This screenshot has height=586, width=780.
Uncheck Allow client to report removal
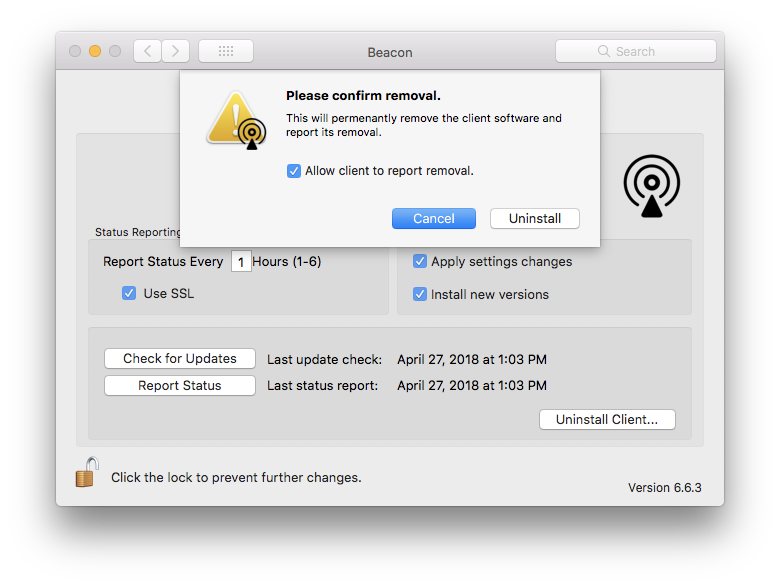pyautogui.click(x=293, y=171)
